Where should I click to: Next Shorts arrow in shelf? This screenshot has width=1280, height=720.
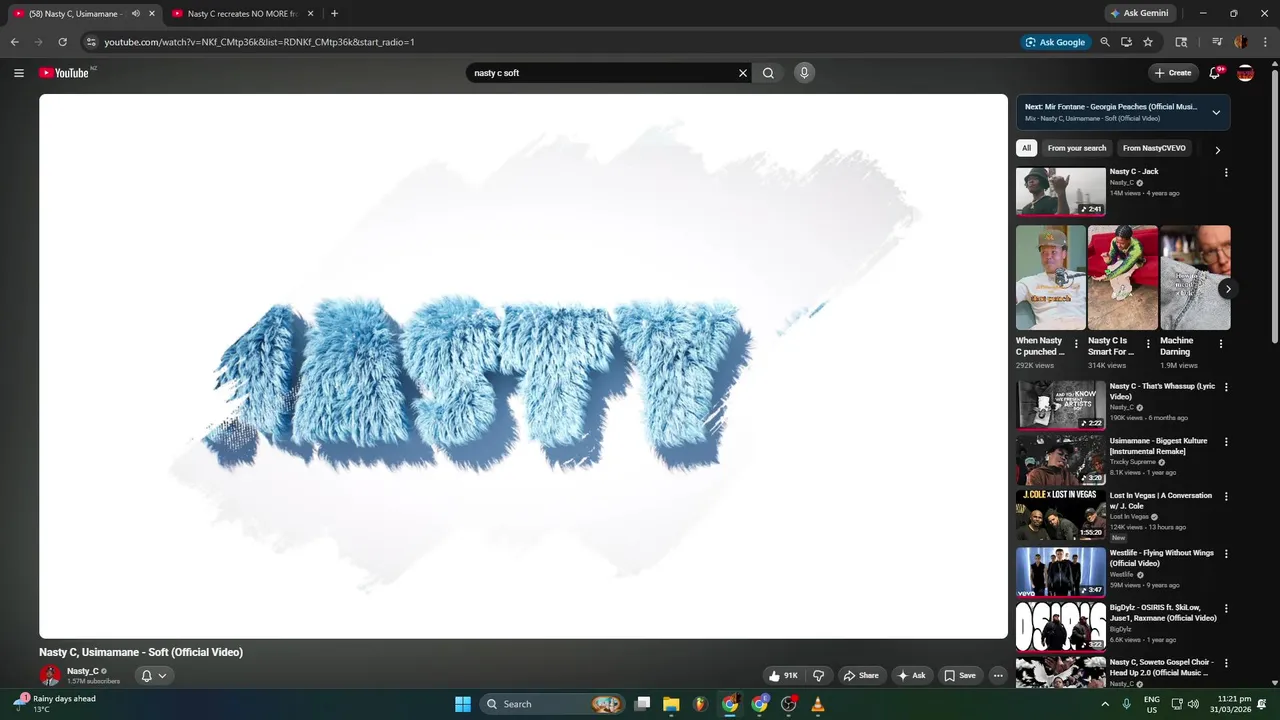click(x=1228, y=289)
